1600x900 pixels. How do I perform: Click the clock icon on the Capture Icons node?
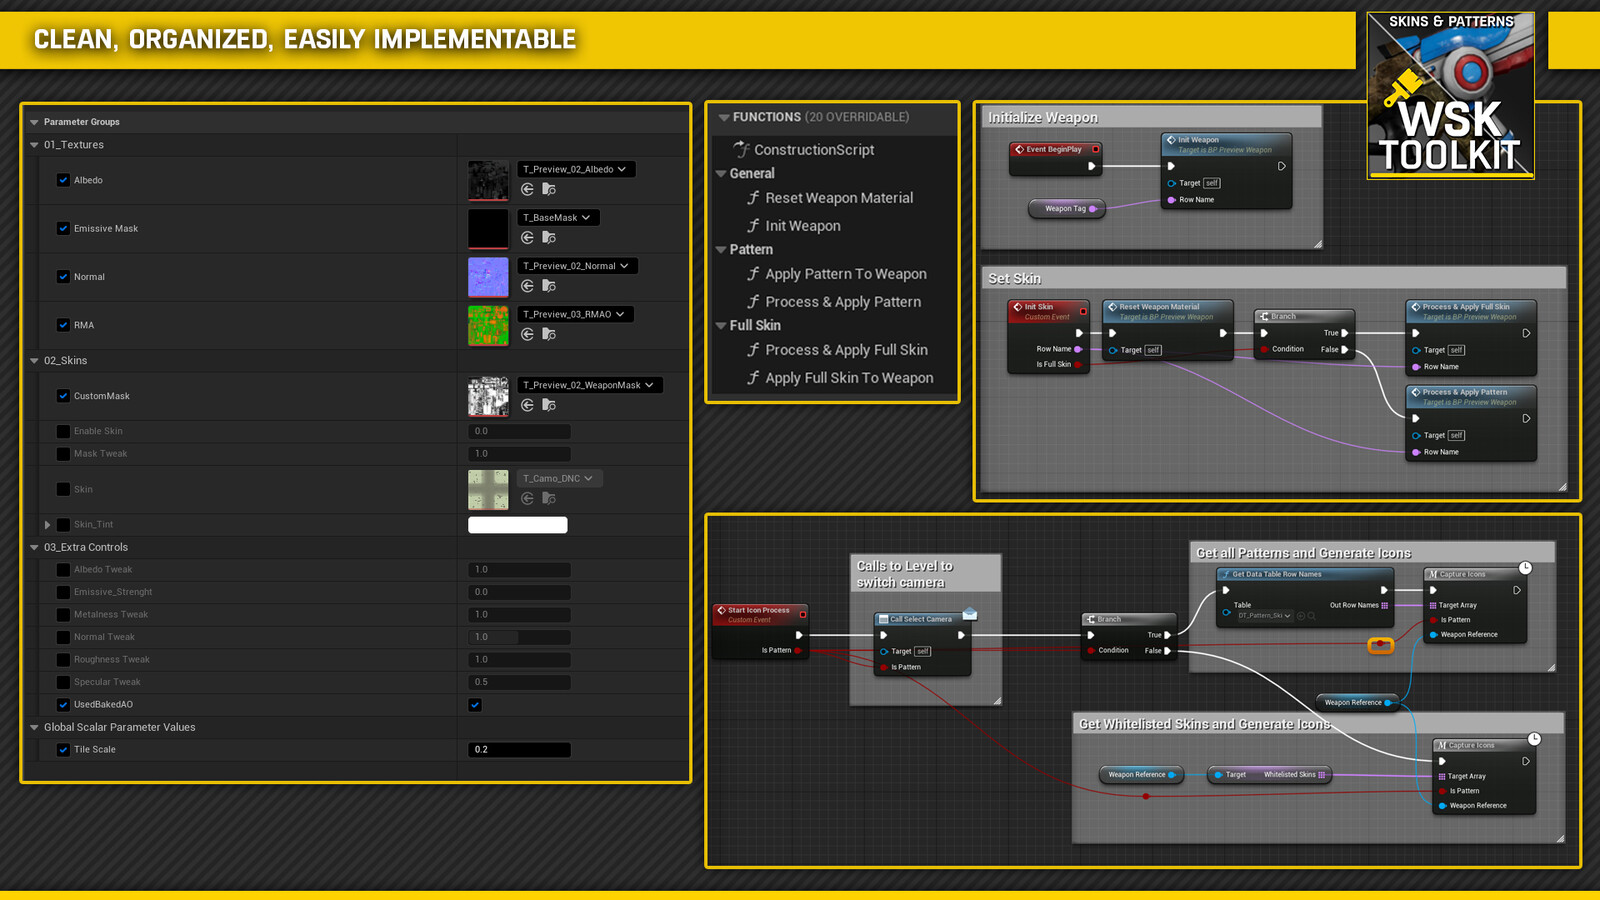click(x=1526, y=568)
